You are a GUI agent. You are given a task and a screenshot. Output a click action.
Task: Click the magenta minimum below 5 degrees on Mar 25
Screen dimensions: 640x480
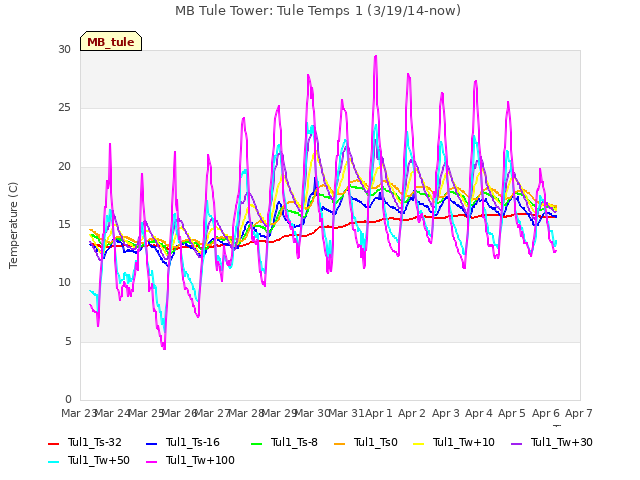[164, 348]
